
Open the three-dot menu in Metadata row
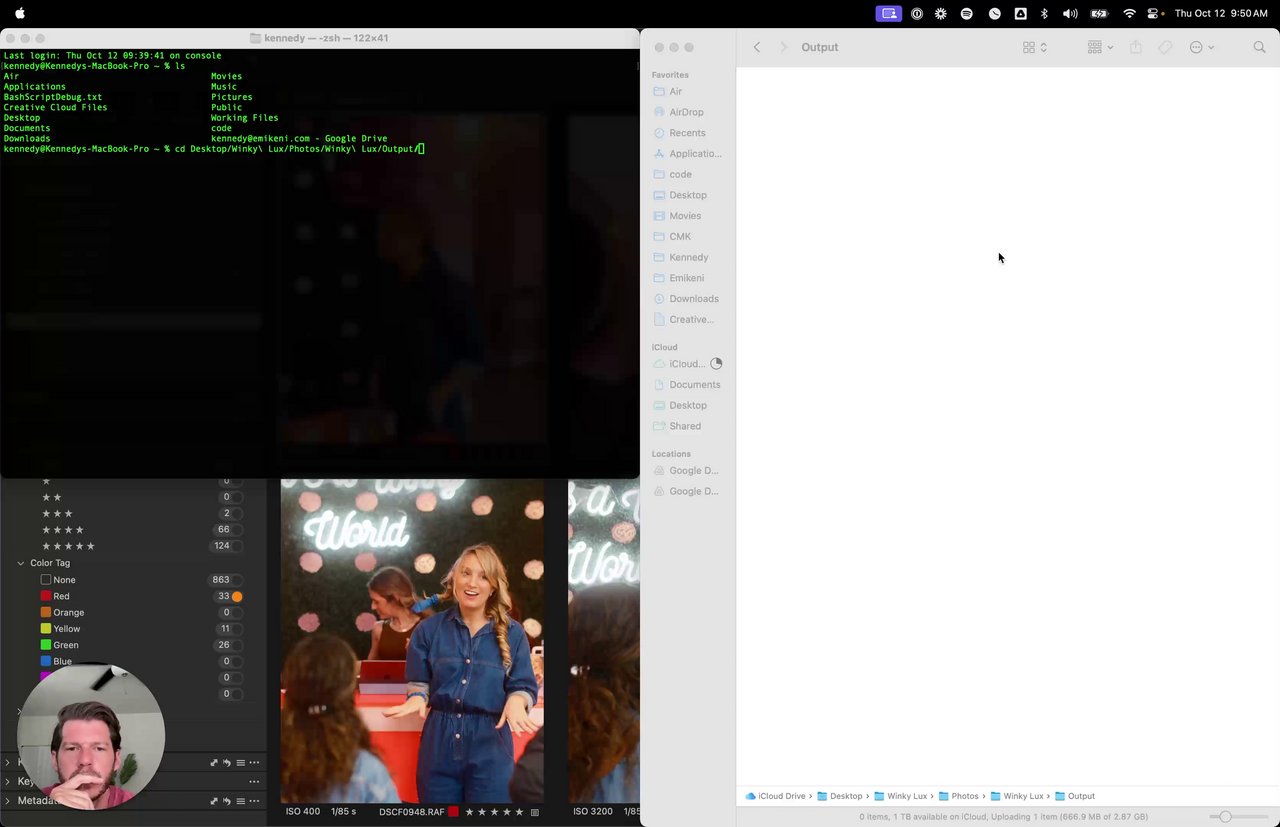(254, 801)
